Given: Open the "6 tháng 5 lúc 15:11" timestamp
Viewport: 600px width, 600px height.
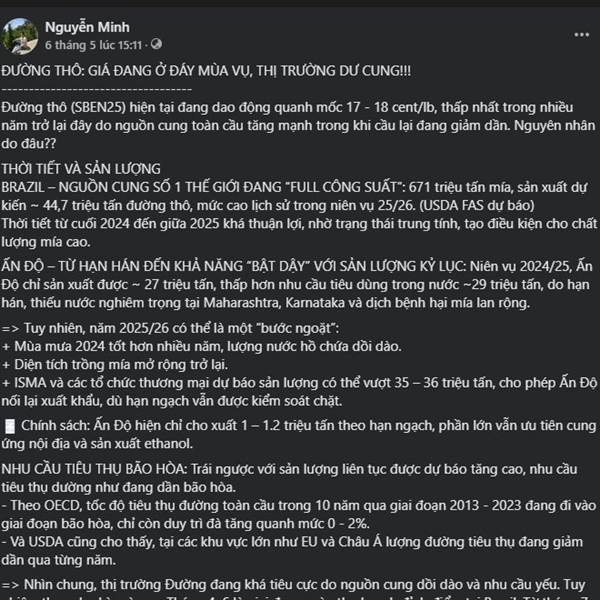Looking at the screenshot, I should coord(93,45).
